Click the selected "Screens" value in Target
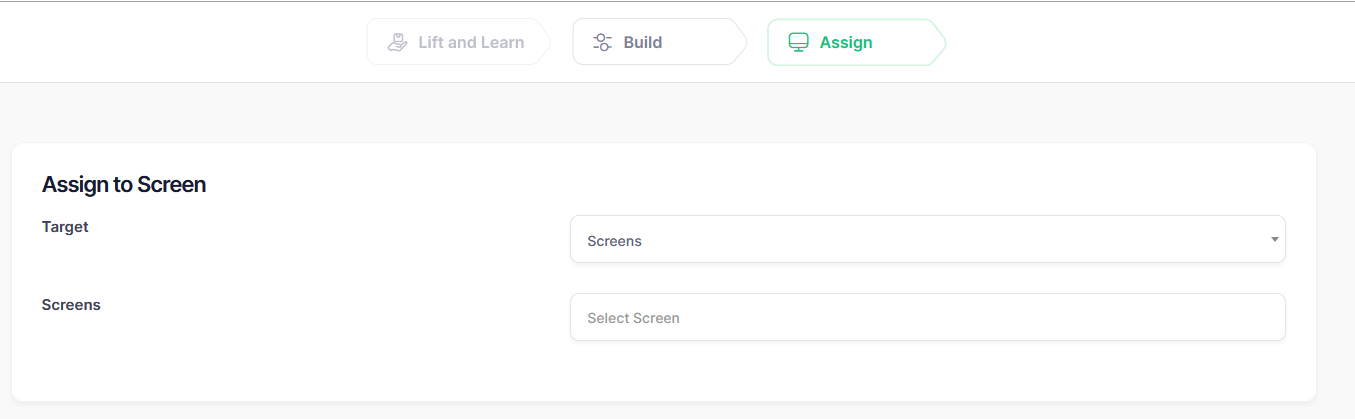This screenshot has width=1355, height=419. (614, 241)
